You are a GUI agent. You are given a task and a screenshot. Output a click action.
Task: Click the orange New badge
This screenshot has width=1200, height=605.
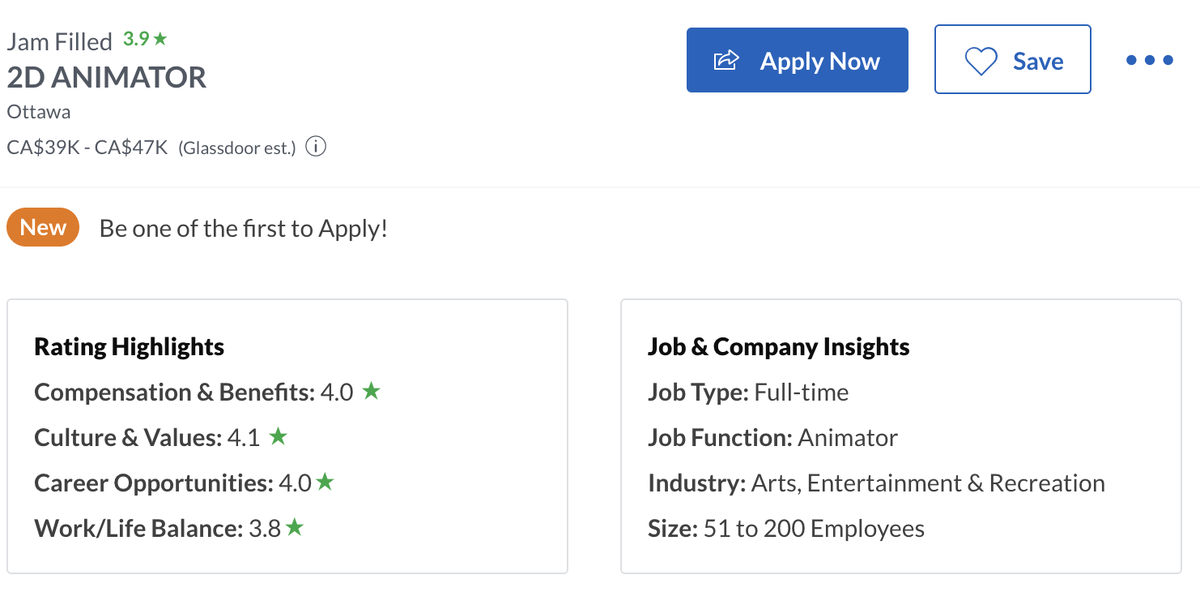coord(43,228)
